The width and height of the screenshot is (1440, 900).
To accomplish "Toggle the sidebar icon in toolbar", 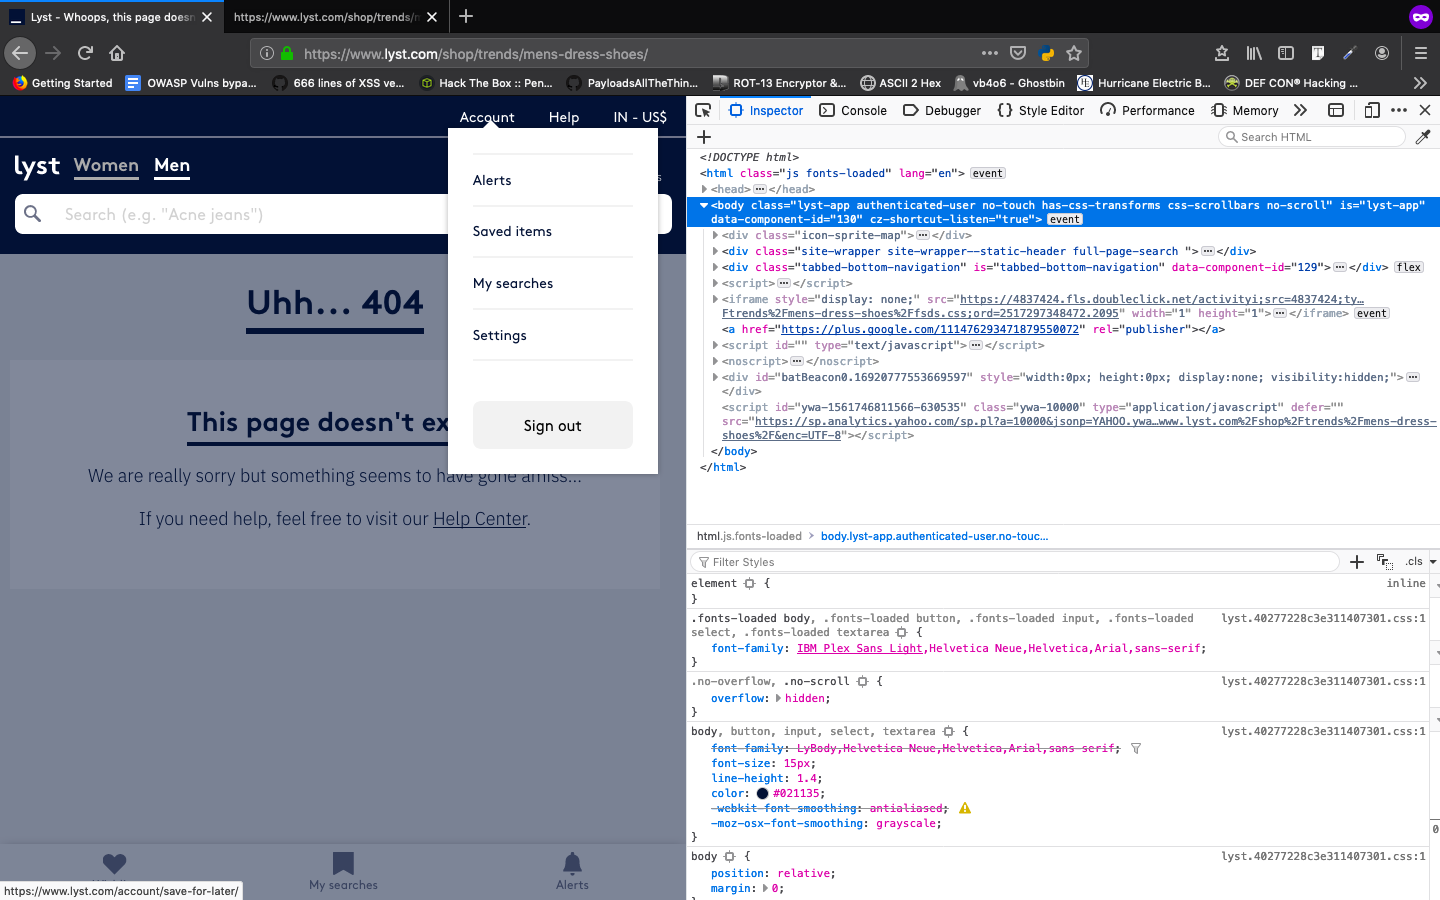I will pos(1286,53).
